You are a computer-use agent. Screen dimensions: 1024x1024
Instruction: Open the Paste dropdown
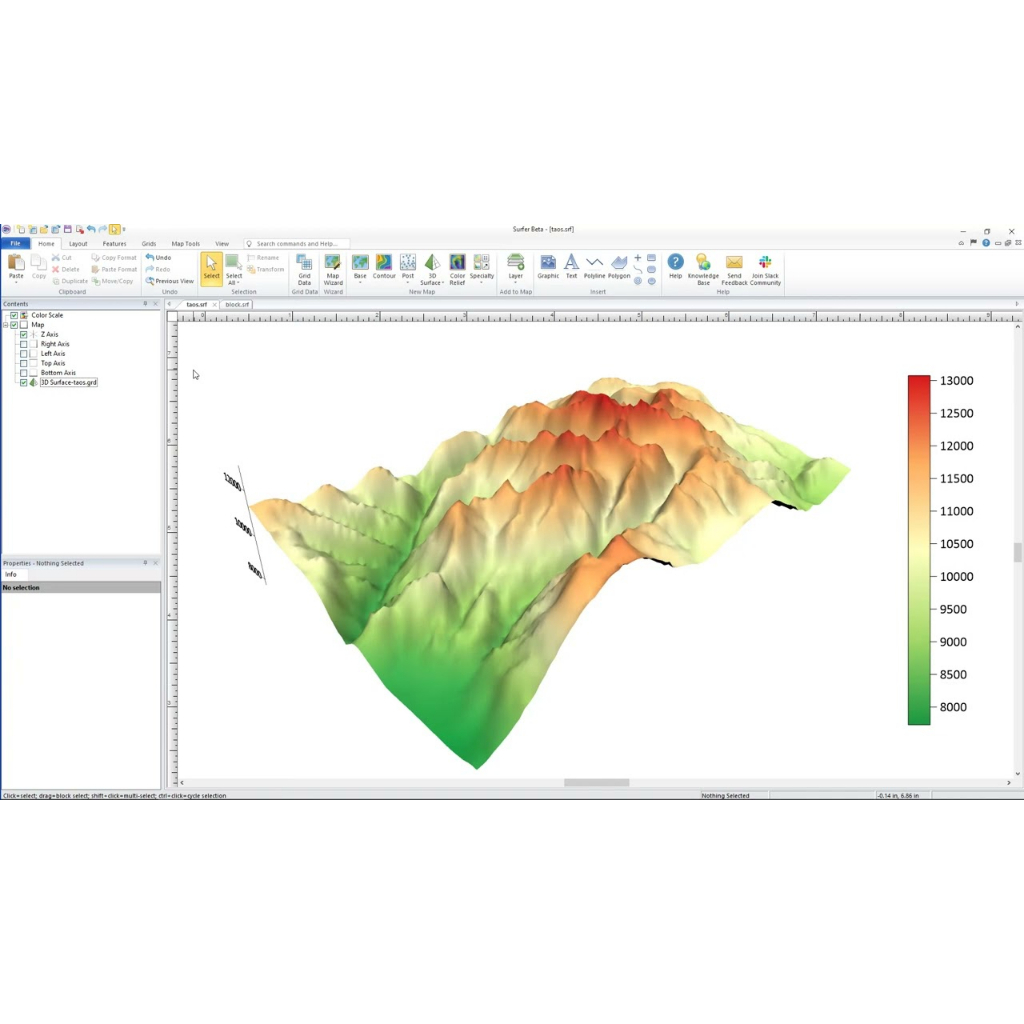pyautogui.click(x=16, y=282)
